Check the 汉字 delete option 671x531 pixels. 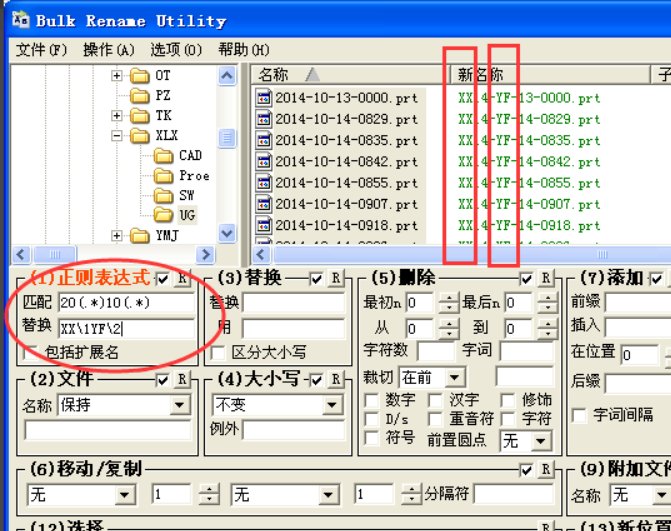(435, 400)
